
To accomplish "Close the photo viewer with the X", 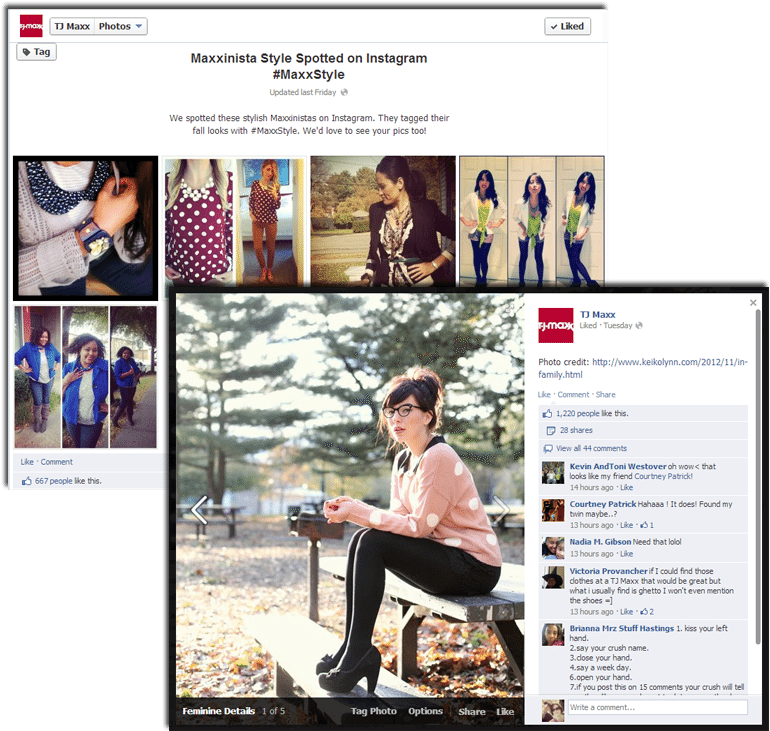I will pyautogui.click(x=753, y=303).
